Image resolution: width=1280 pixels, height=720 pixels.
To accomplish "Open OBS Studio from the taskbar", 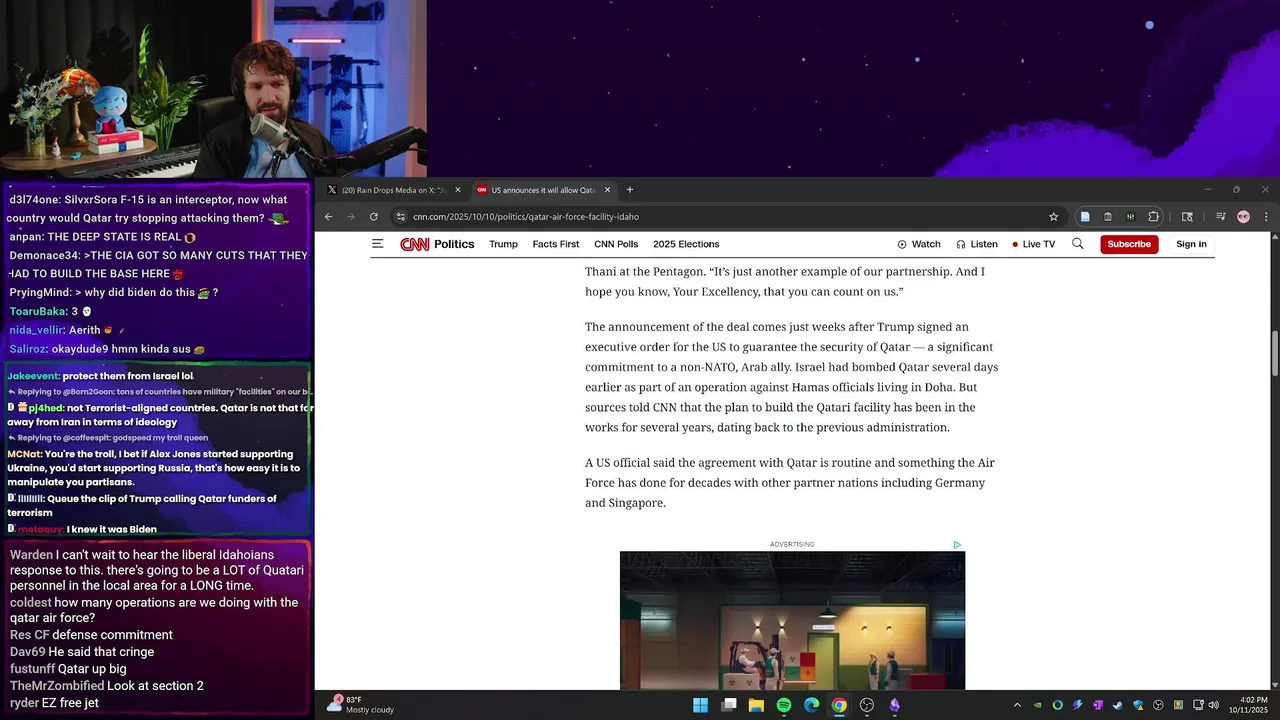I will click(x=867, y=705).
